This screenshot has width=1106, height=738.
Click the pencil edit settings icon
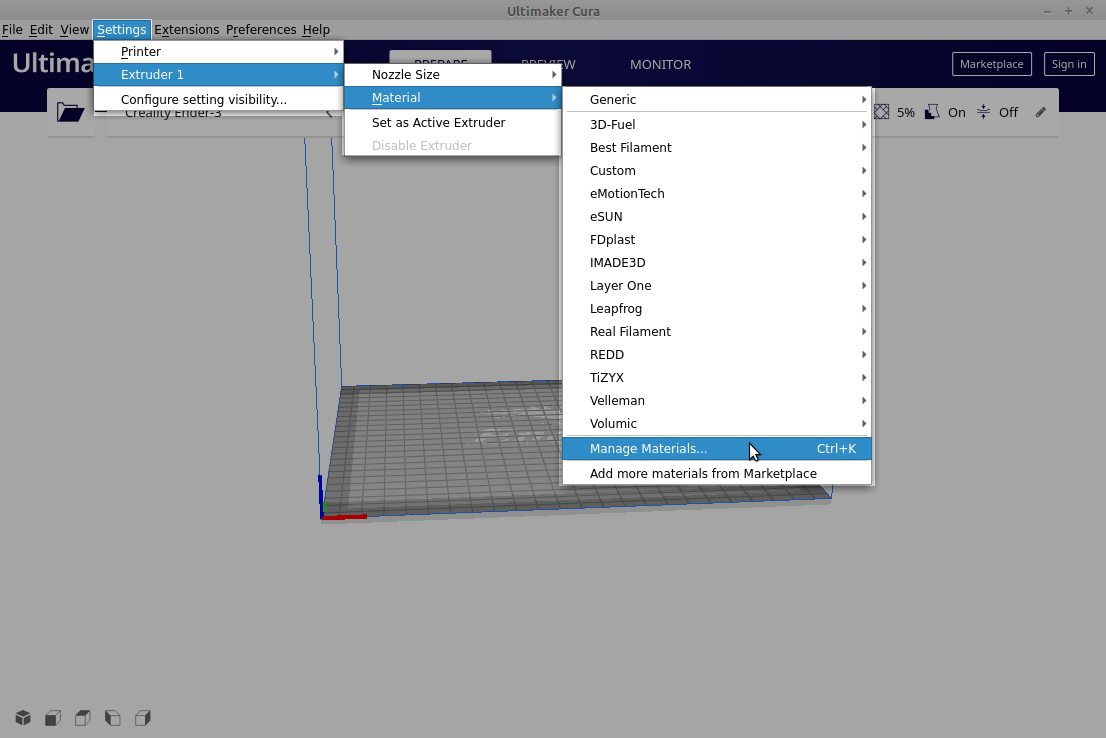[x=1040, y=112]
